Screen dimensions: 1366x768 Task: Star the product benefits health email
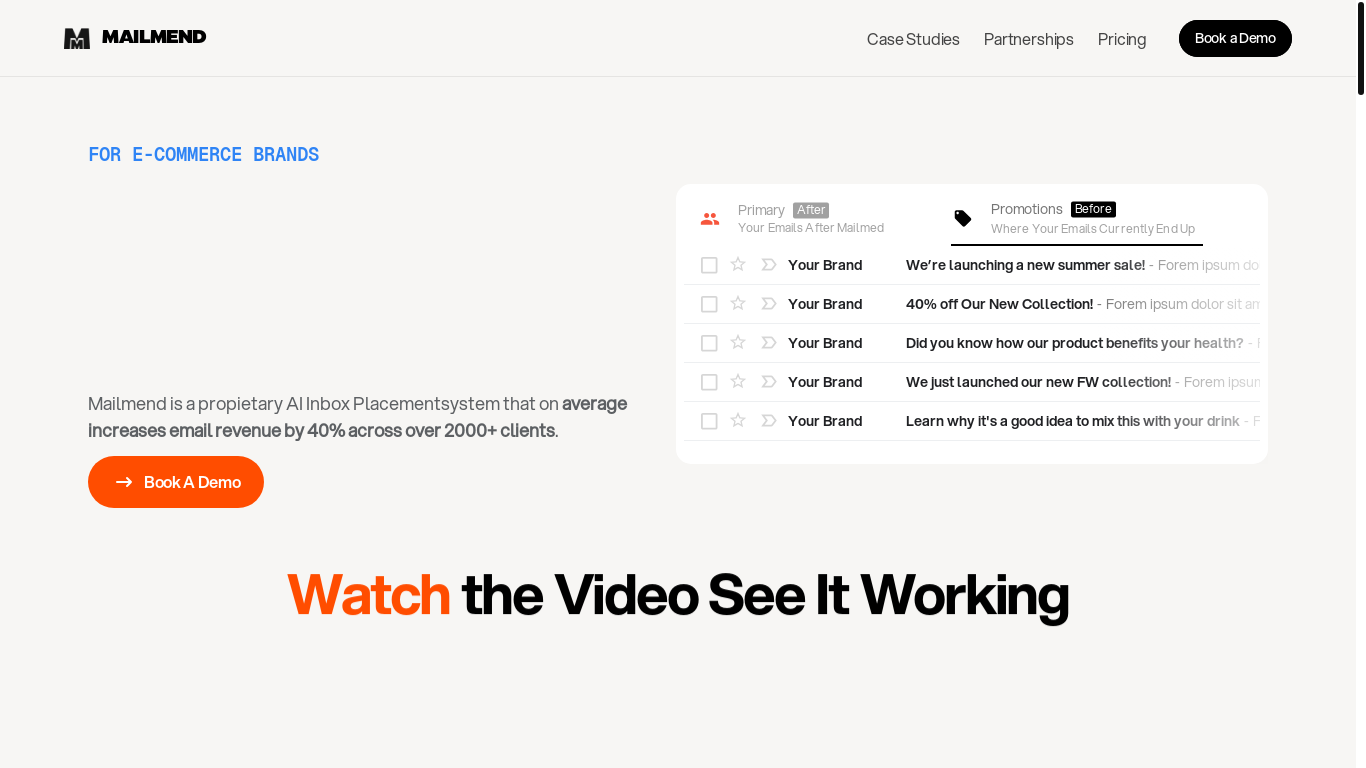(738, 342)
